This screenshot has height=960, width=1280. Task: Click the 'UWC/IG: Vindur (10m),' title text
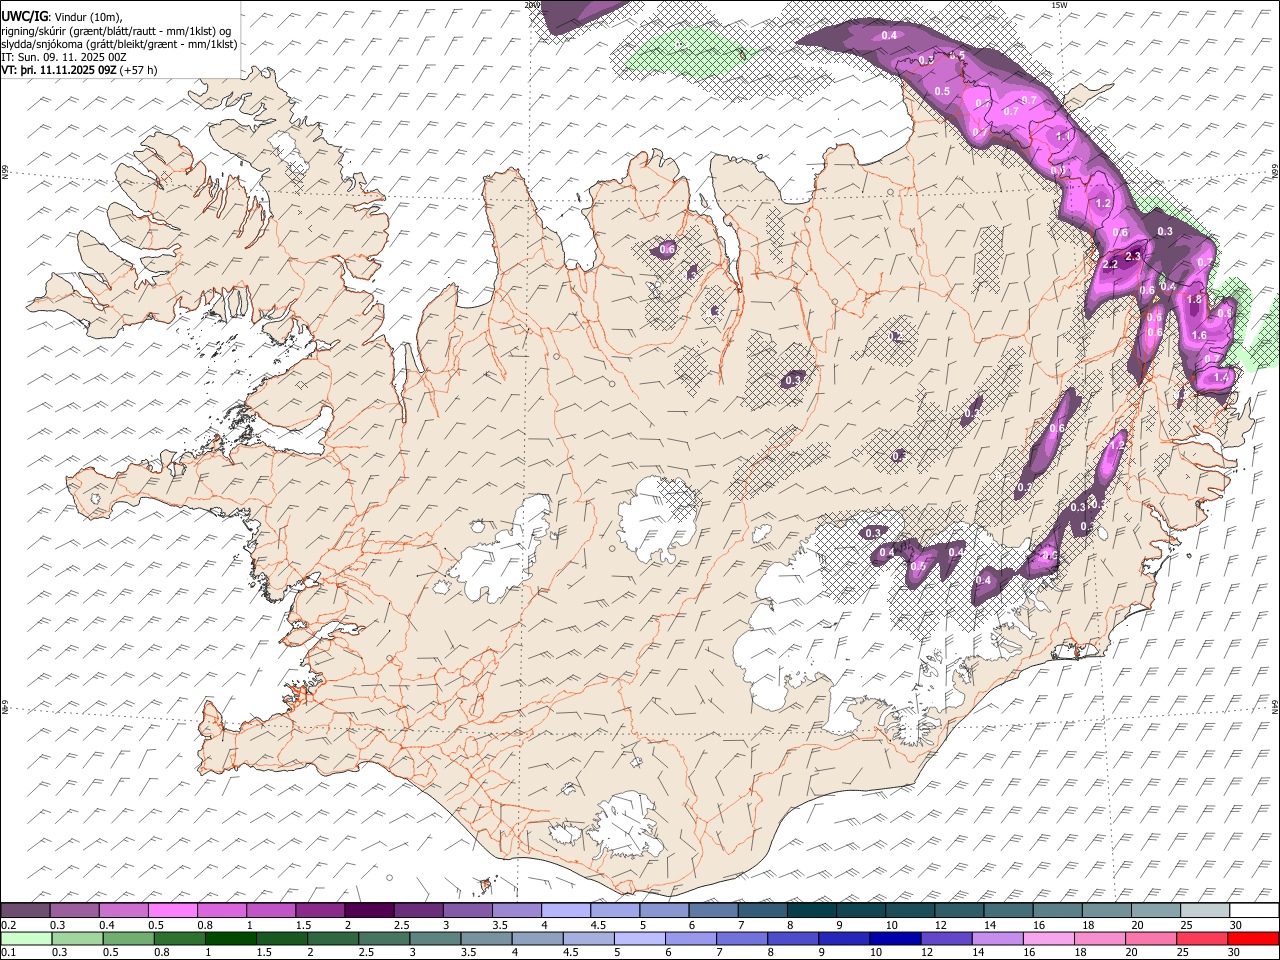pyautogui.click(x=62, y=17)
